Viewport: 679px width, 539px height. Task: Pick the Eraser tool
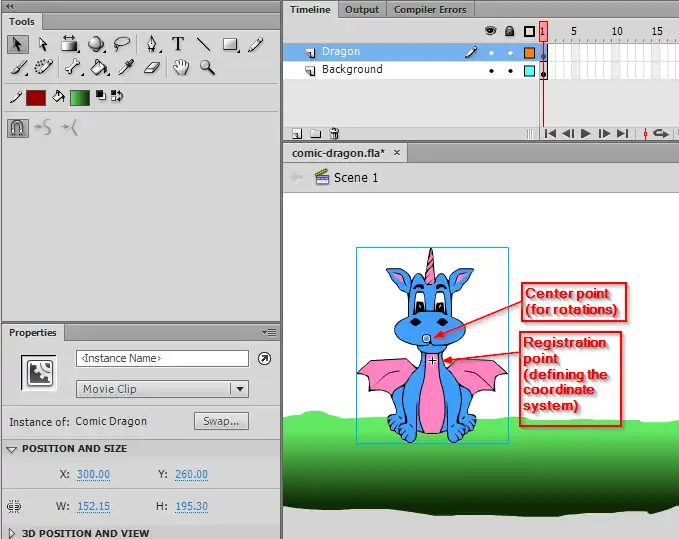pyautogui.click(x=151, y=68)
